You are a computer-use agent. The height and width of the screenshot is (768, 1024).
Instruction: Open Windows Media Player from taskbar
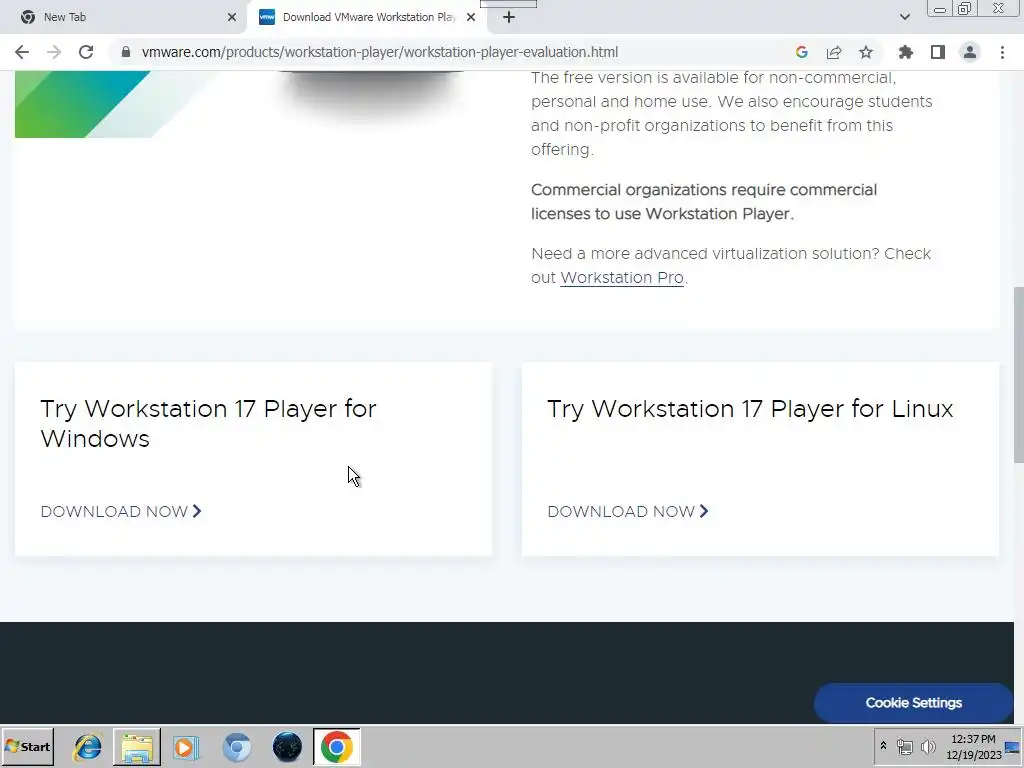pos(186,747)
